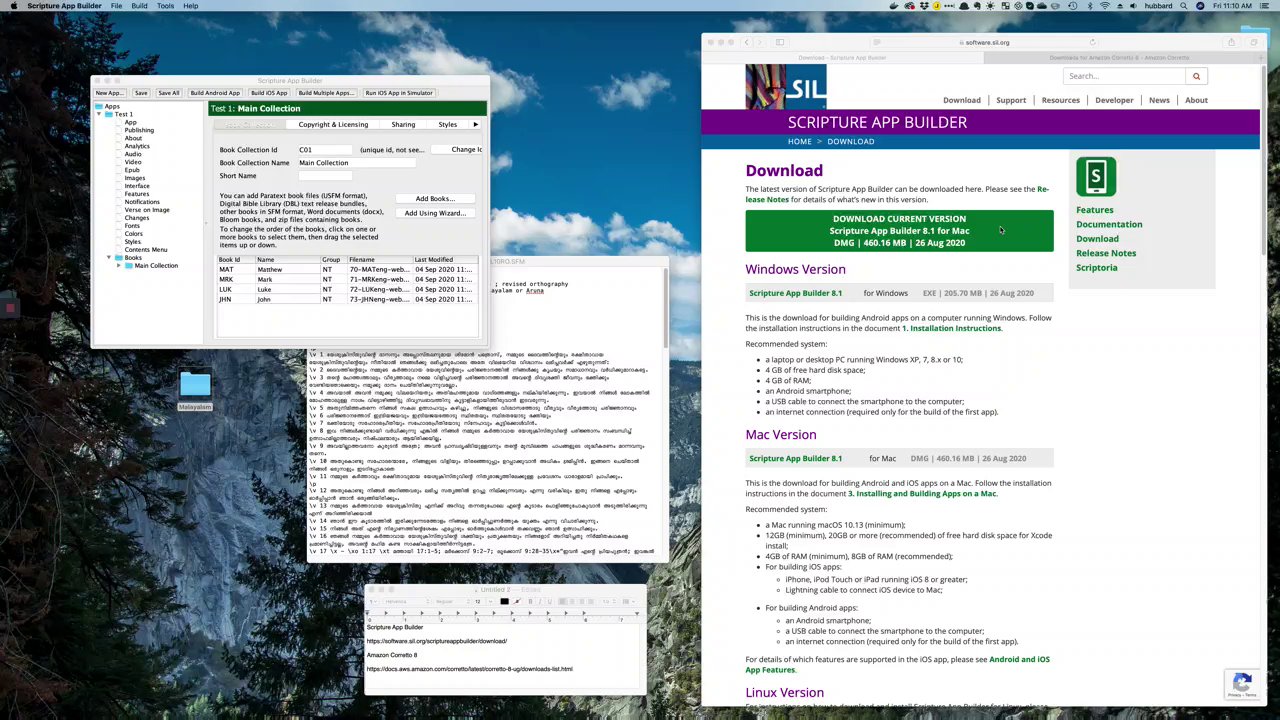The height and width of the screenshot is (720, 1280).
Task: Open the Help menu
Action: click(x=190, y=6)
